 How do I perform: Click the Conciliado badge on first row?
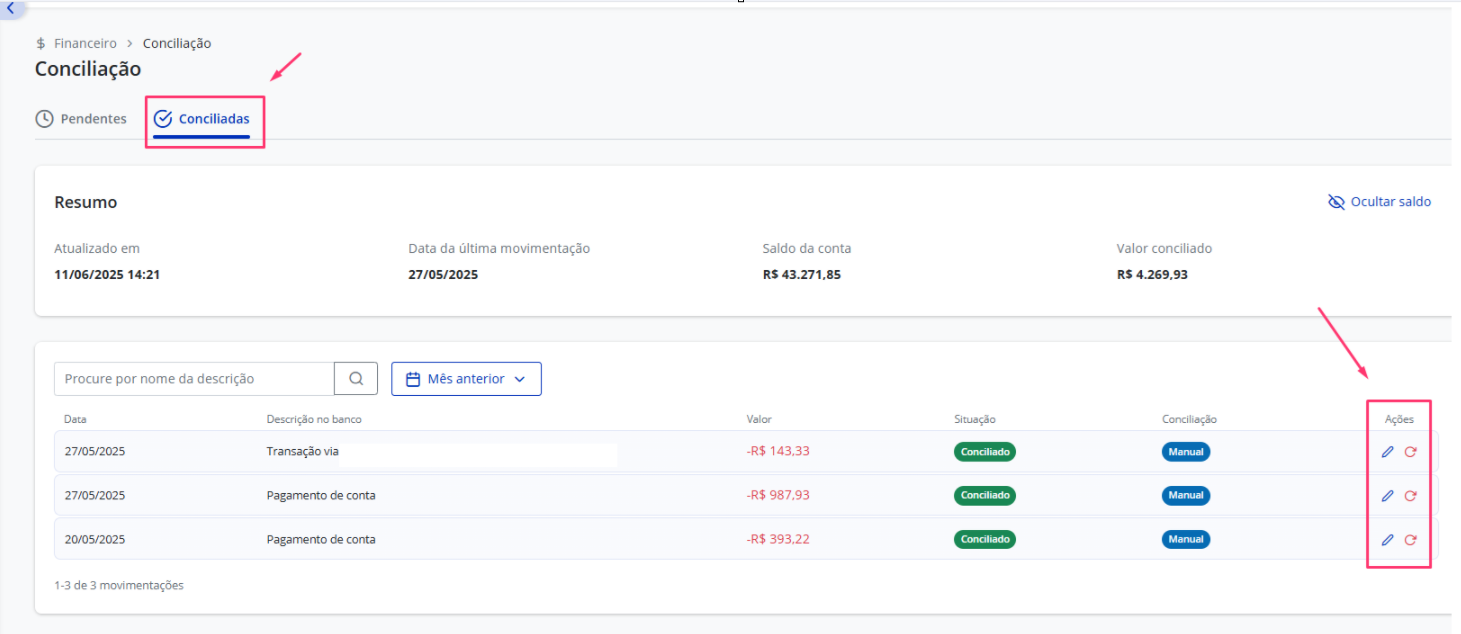tap(985, 452)
